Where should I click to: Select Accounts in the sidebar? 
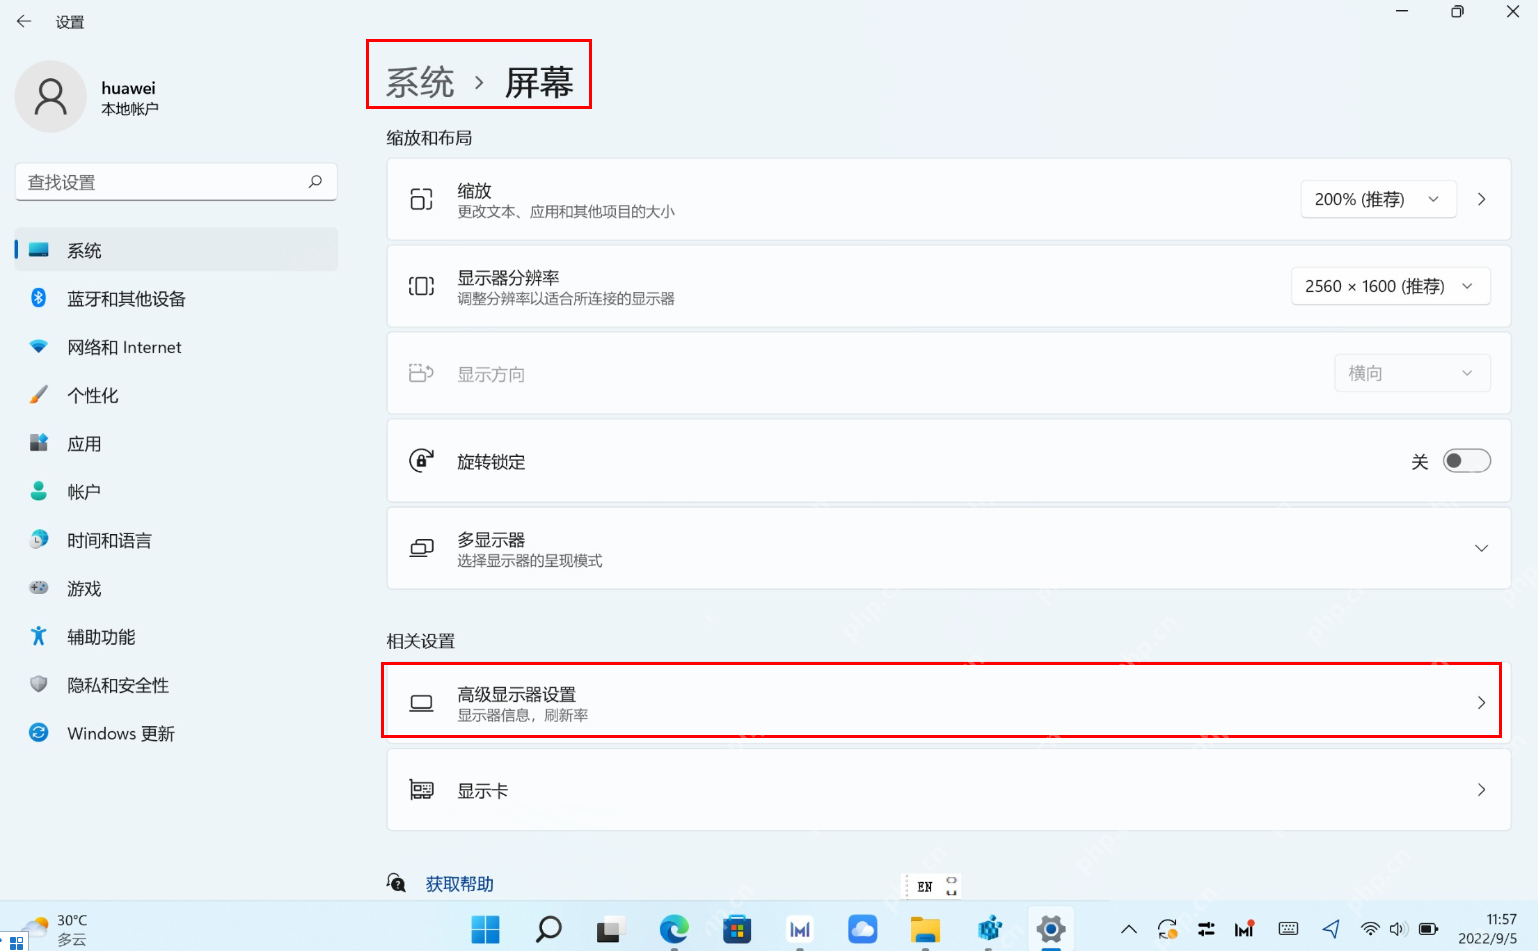(176, 491)
